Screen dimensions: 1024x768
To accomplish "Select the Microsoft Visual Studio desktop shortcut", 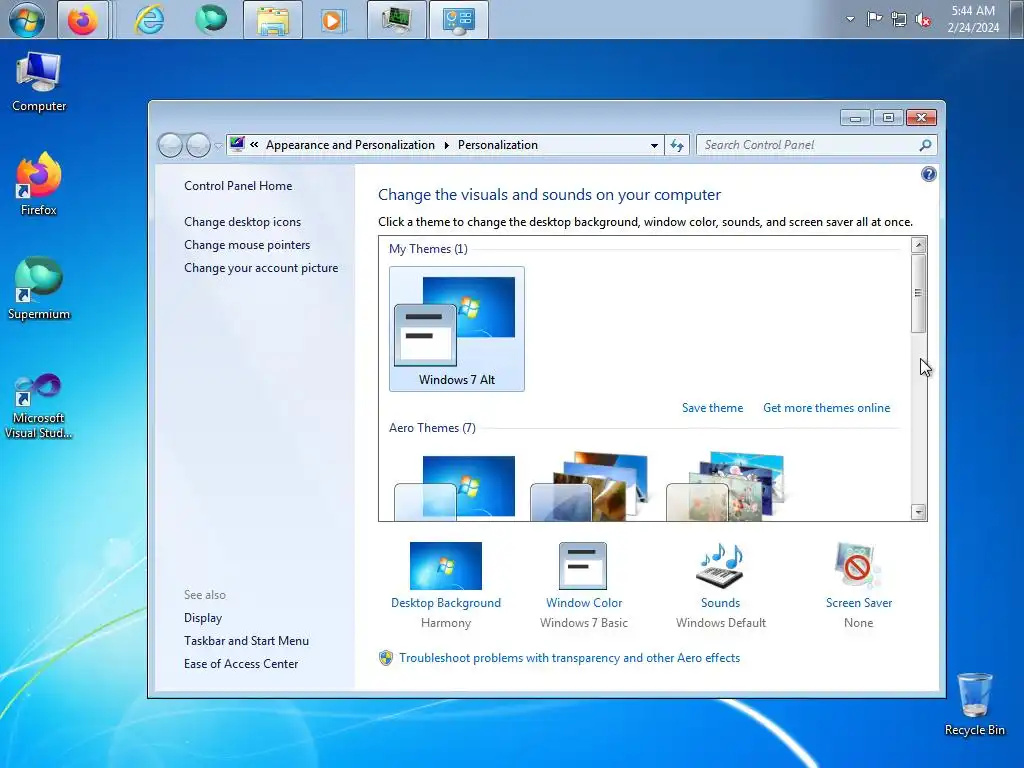I will pyautogui.click(x=39, y=406).
